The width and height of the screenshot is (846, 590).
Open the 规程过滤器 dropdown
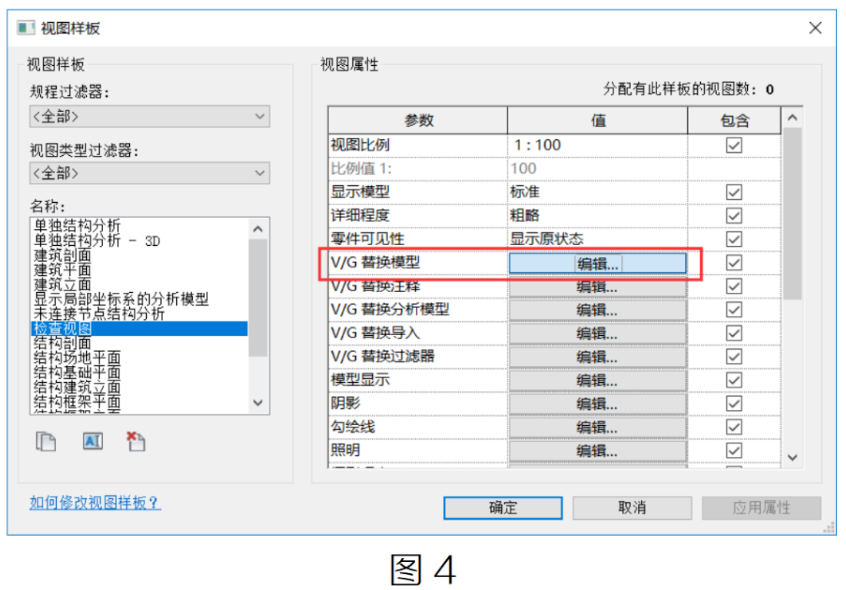click(149, 116)
